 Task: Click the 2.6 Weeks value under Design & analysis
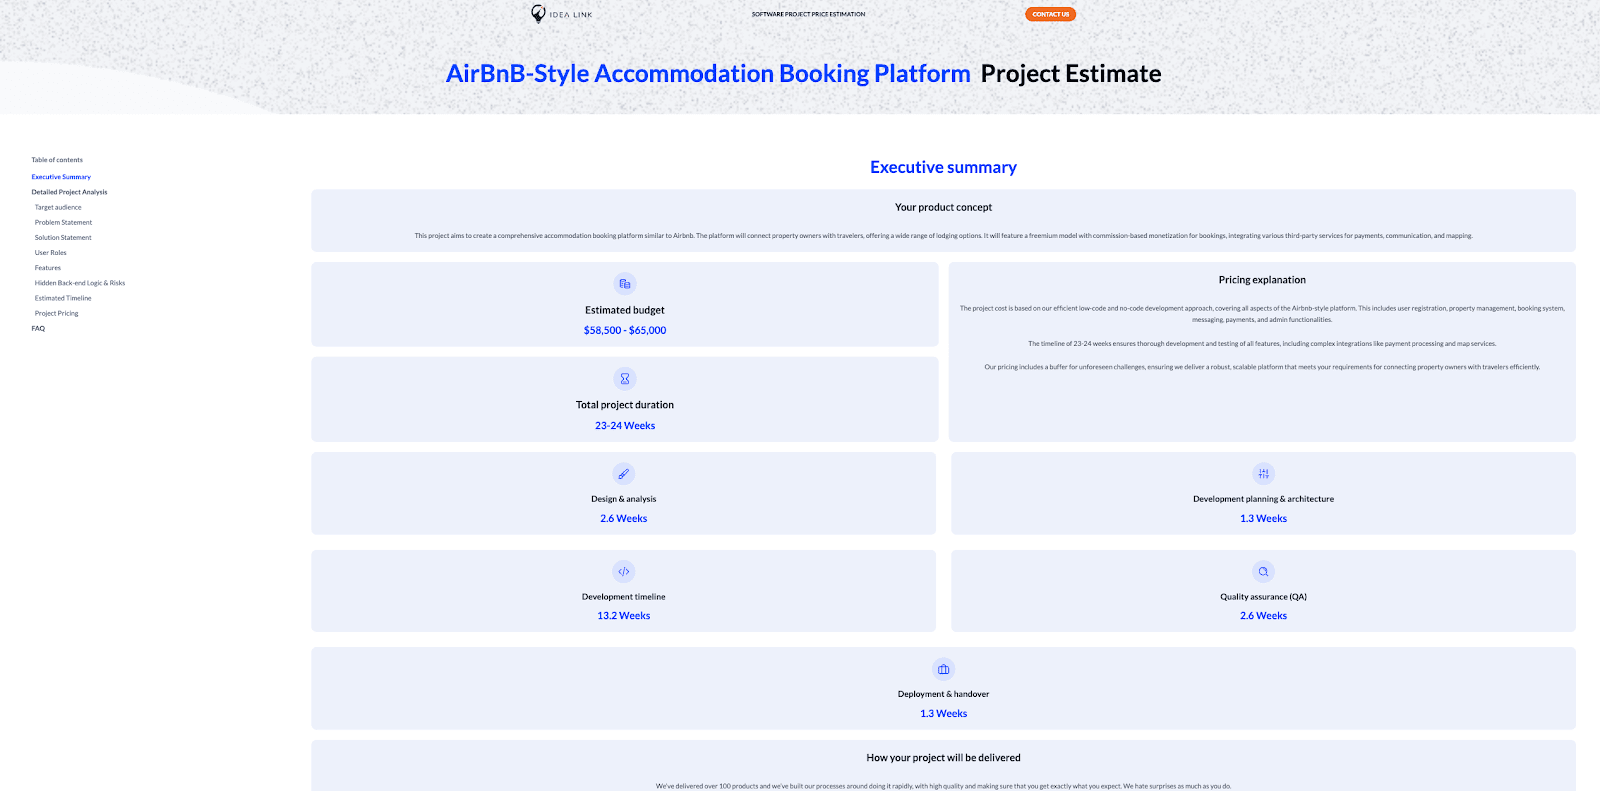pos(624,519)
